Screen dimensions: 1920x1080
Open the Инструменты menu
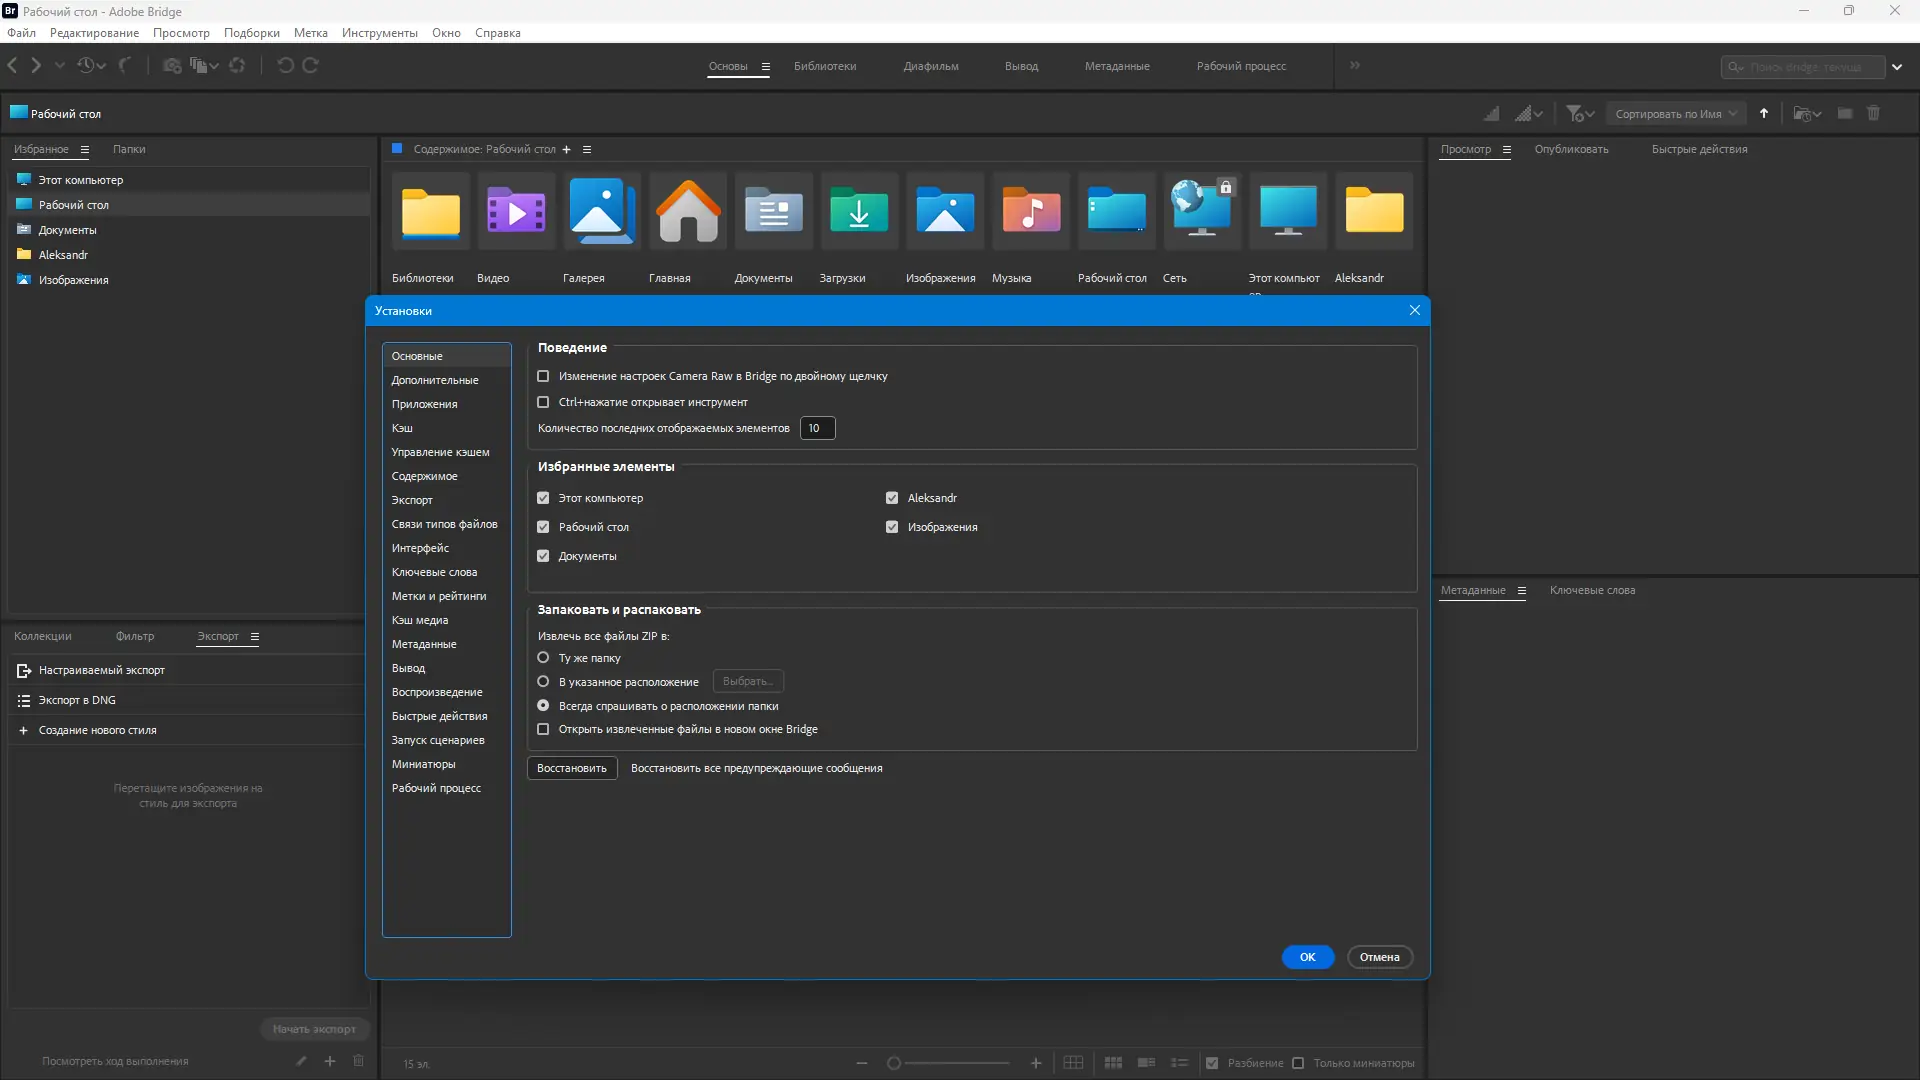click(x=379, y=33)
